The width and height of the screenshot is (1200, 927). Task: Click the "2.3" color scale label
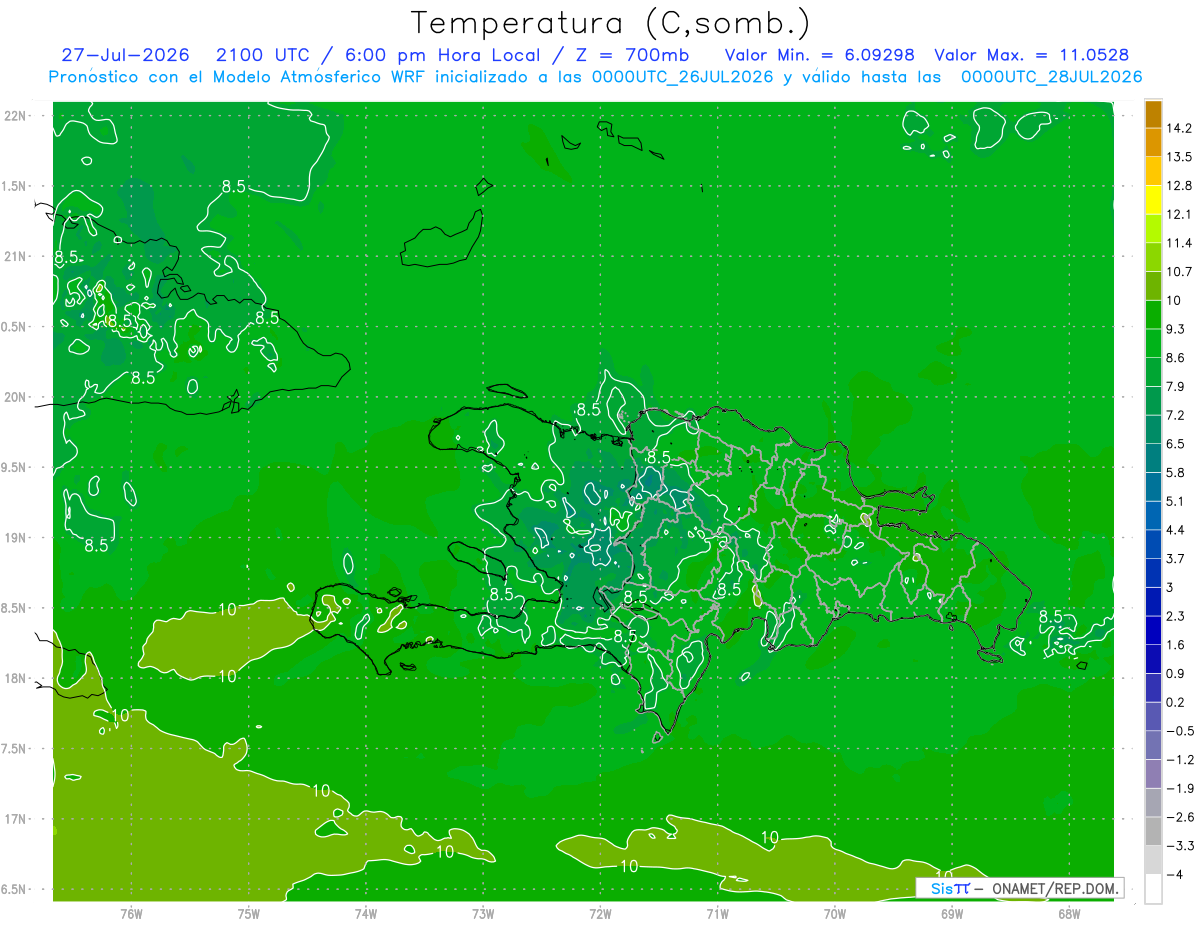point(1177,616)
